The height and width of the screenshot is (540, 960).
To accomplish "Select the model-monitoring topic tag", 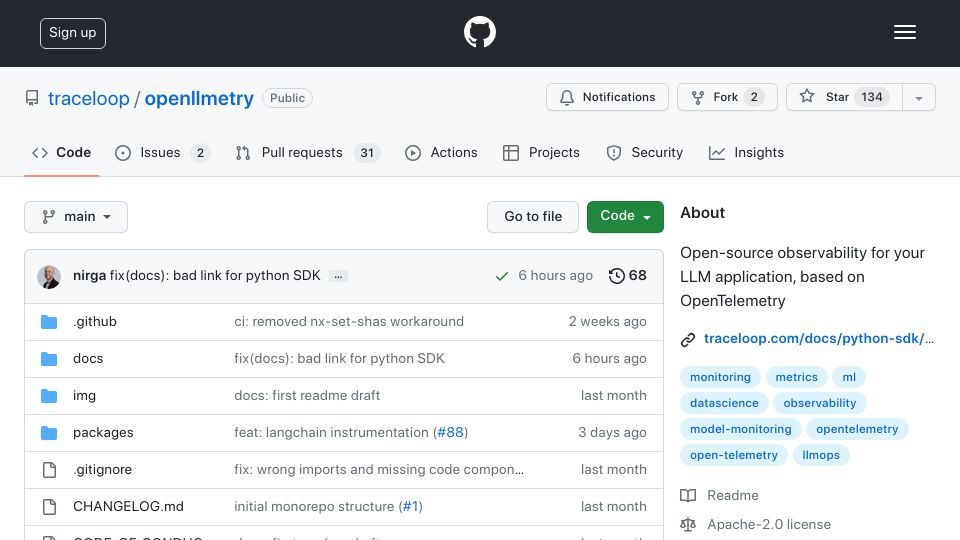I will pos(741,429).
